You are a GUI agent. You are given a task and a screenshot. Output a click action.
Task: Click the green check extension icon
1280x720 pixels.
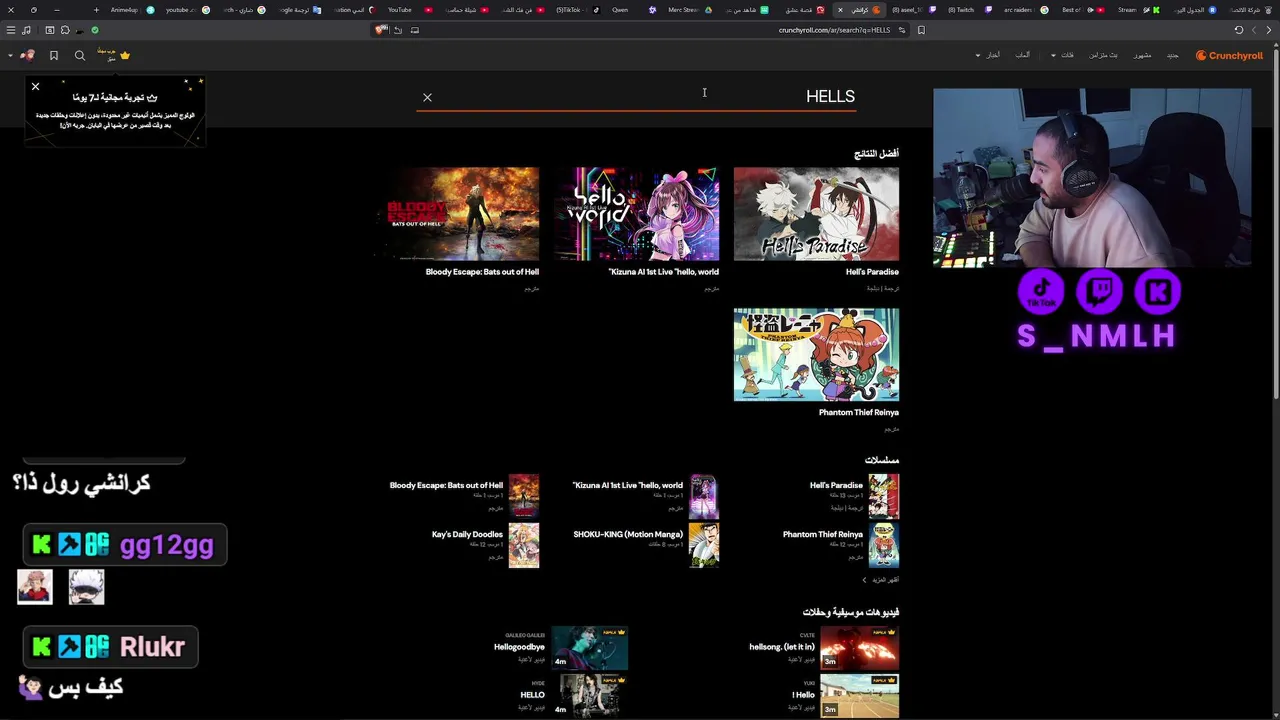(95, 30)
